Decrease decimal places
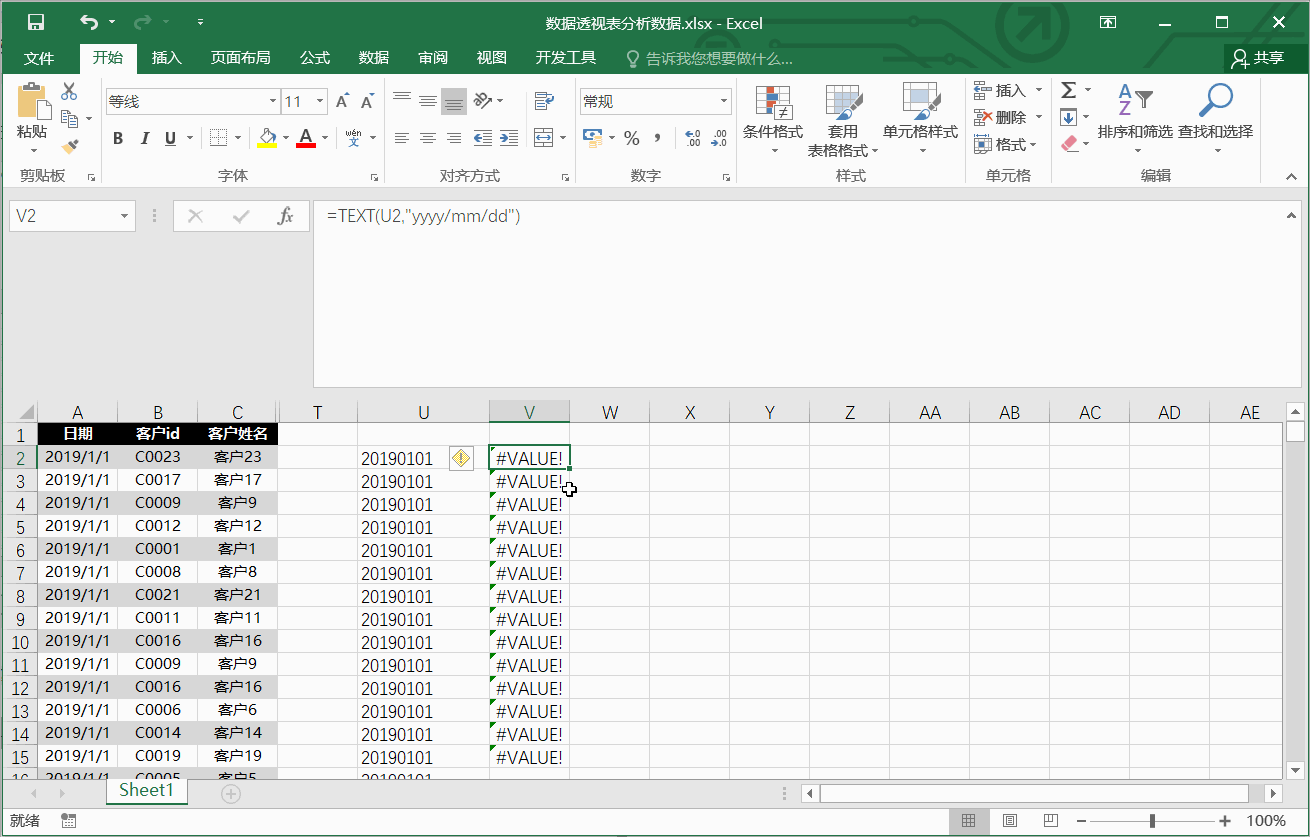The width and height of the screenshot is (1310, 837). [719, 138]
